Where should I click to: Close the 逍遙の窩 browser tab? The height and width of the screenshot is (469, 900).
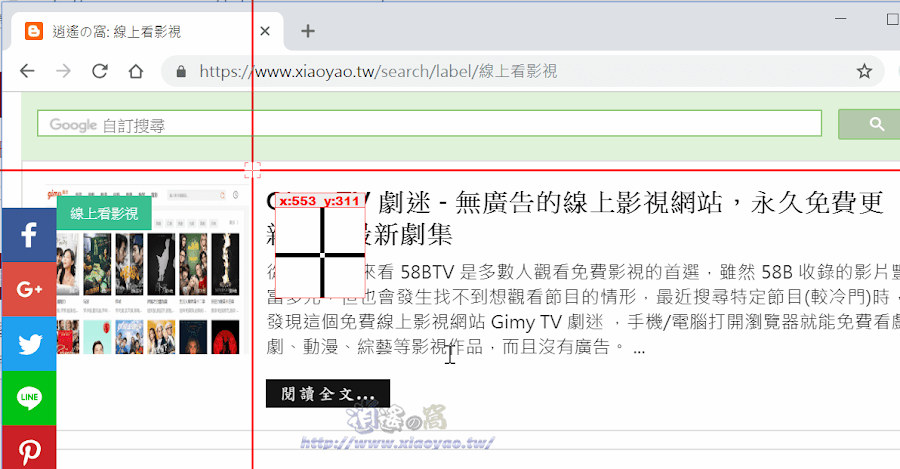tap(265, 31)
